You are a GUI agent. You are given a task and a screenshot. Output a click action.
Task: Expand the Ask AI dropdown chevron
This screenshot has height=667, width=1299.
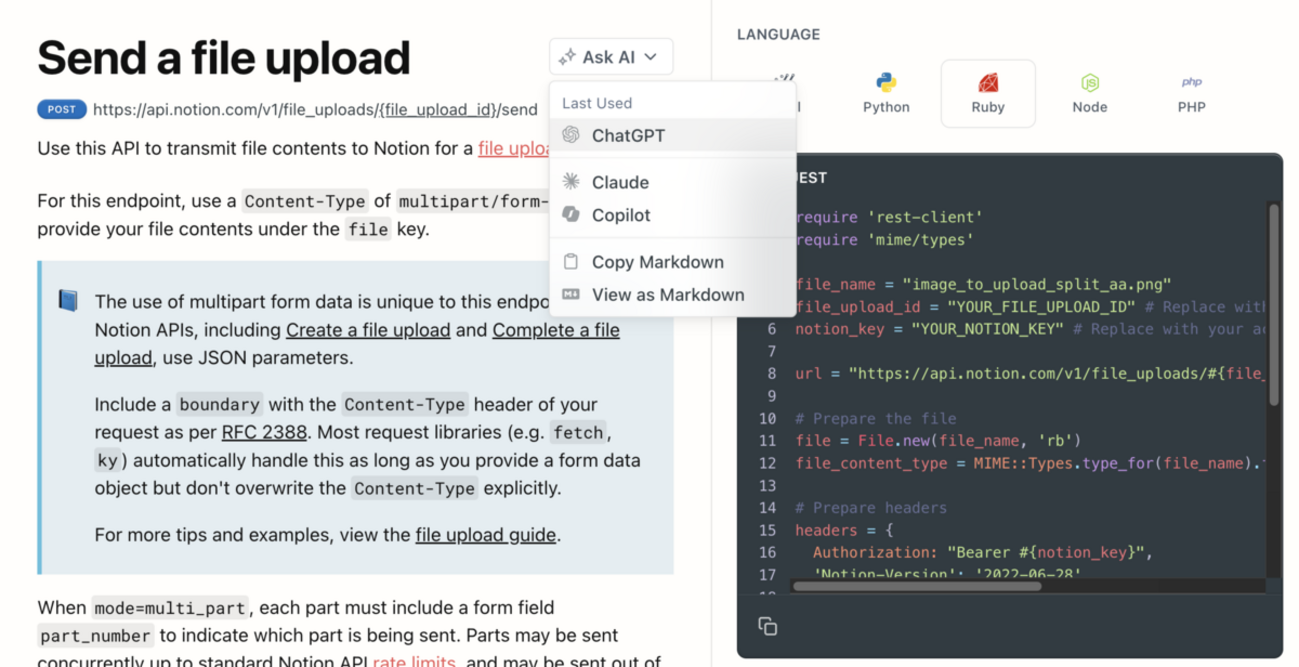[x=651, y=57]
